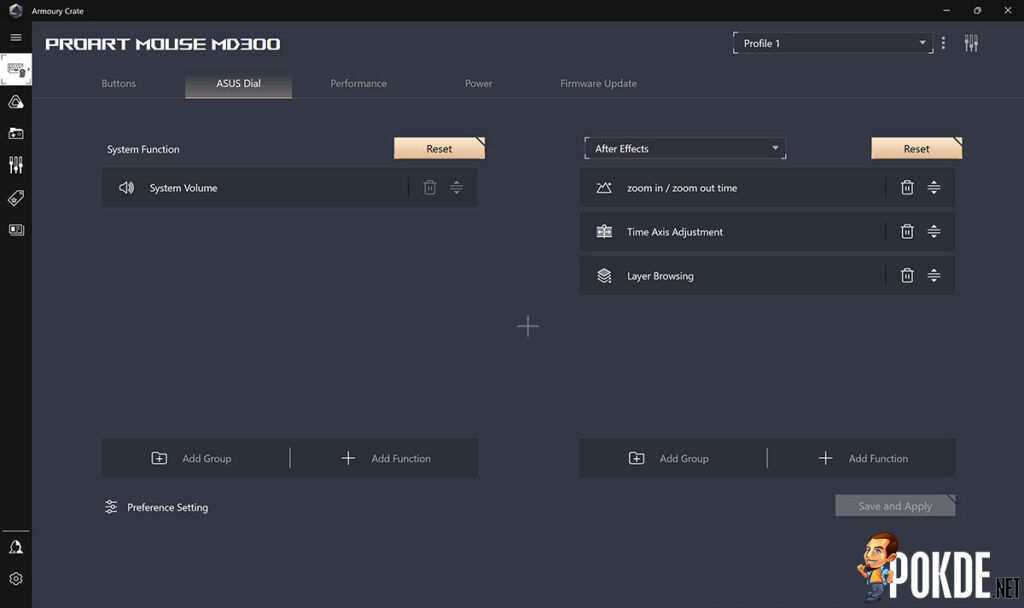Delete Time Axis Adjustment function
This screenshot has width=1024, height=608.
point(907,231)
